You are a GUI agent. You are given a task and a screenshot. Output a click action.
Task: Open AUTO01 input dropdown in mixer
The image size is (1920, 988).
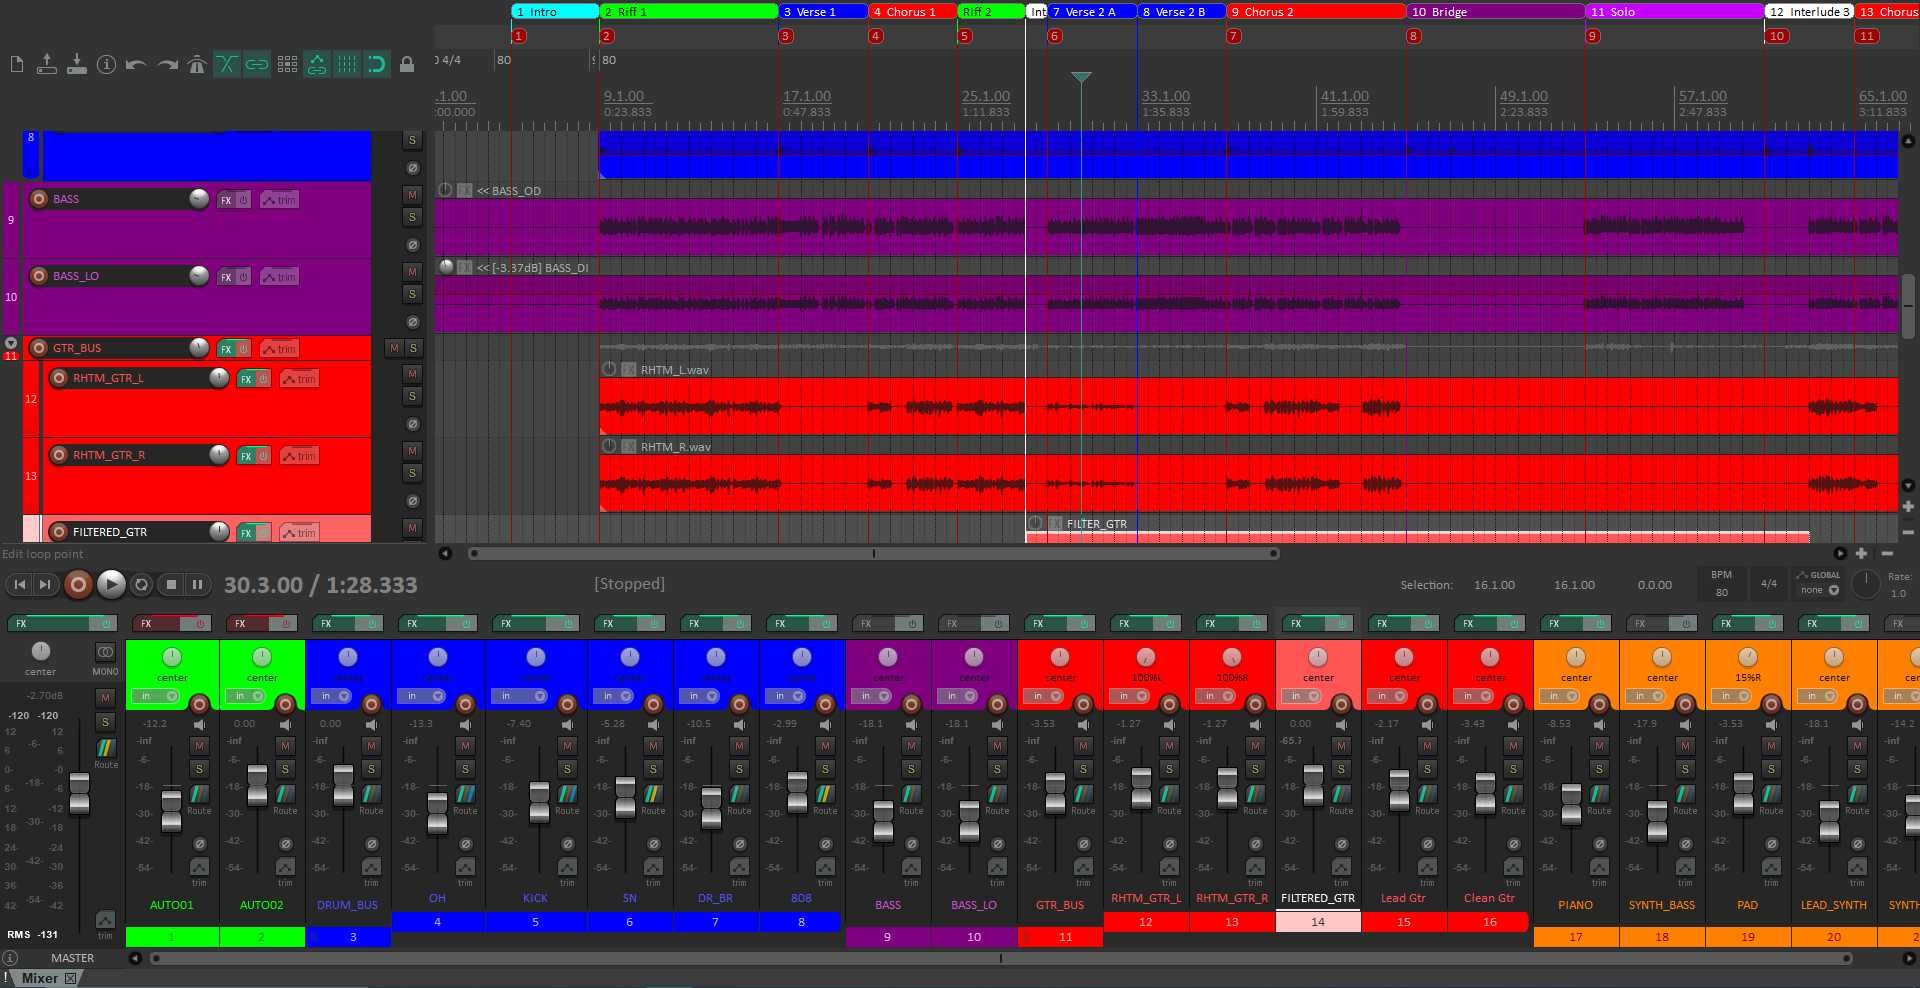[156, 696]
